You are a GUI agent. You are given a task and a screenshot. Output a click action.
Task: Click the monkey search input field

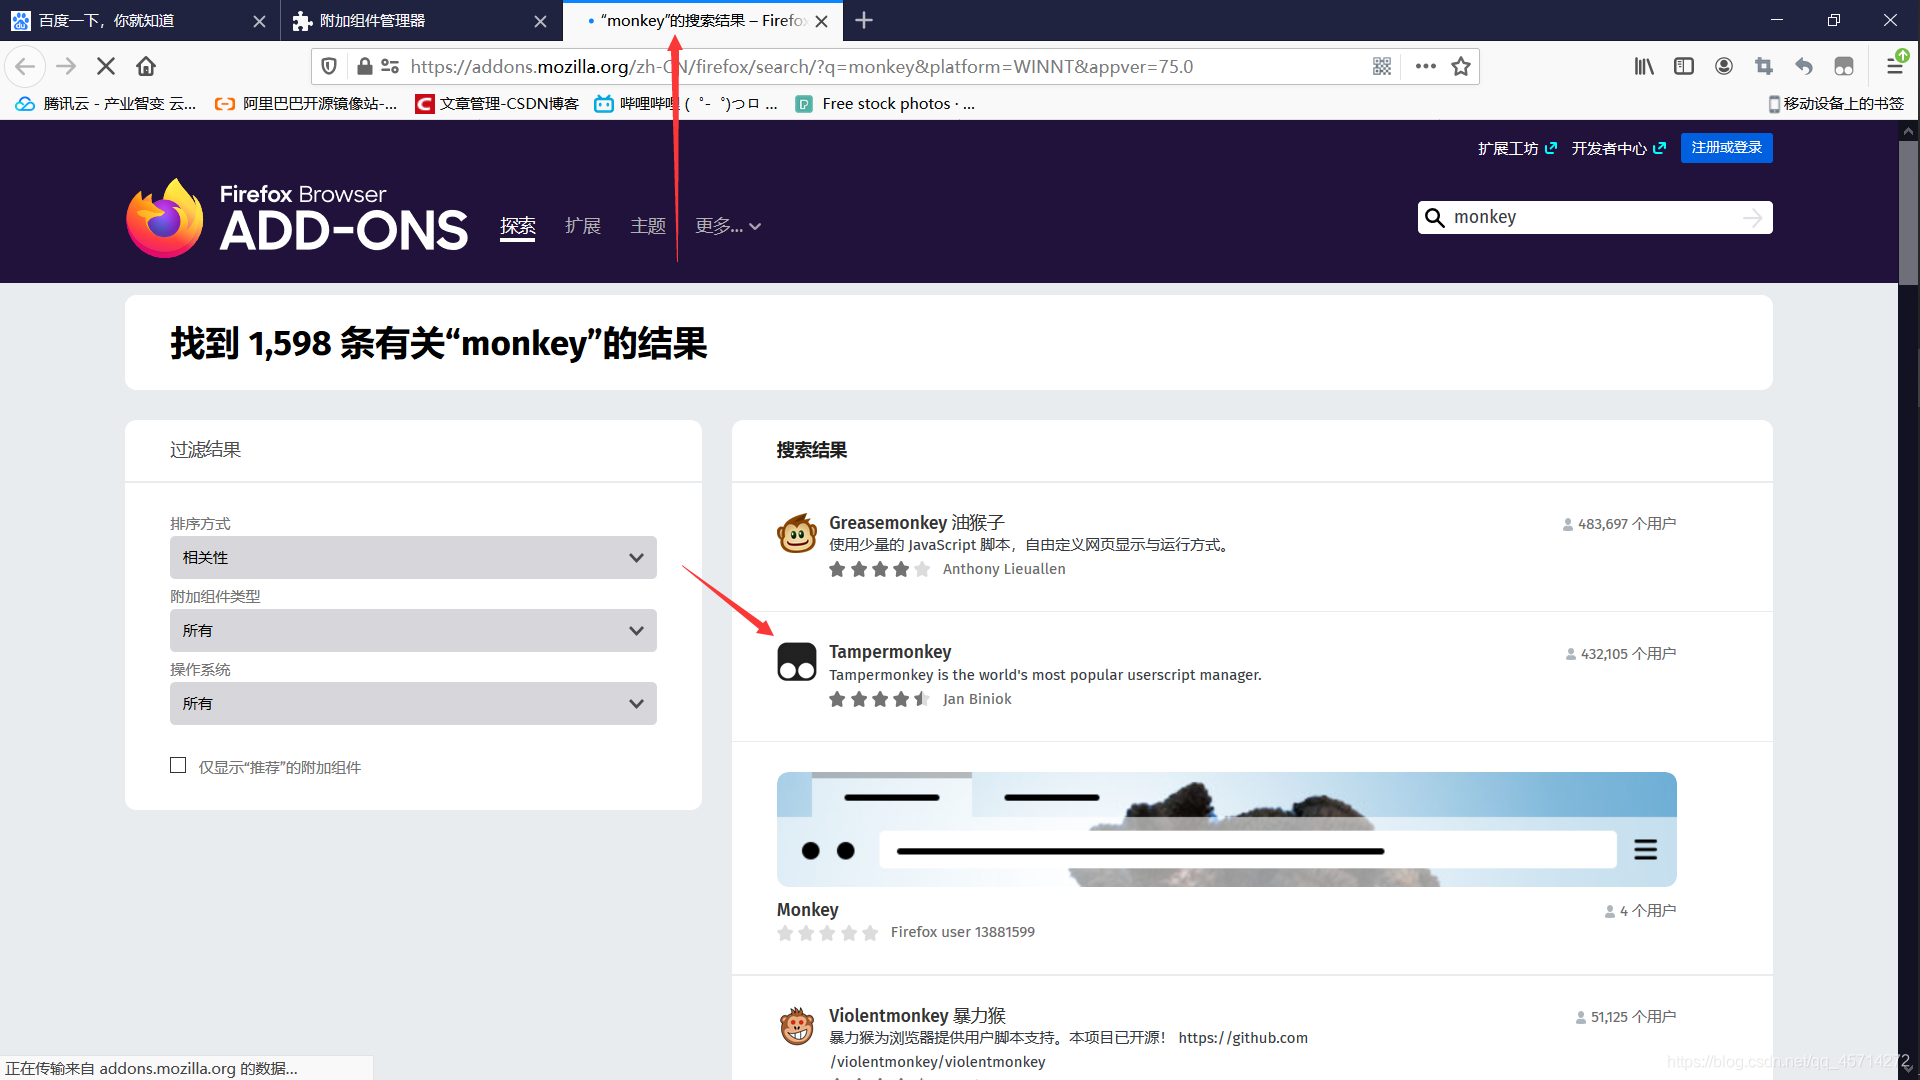[x=1594, y=218]
